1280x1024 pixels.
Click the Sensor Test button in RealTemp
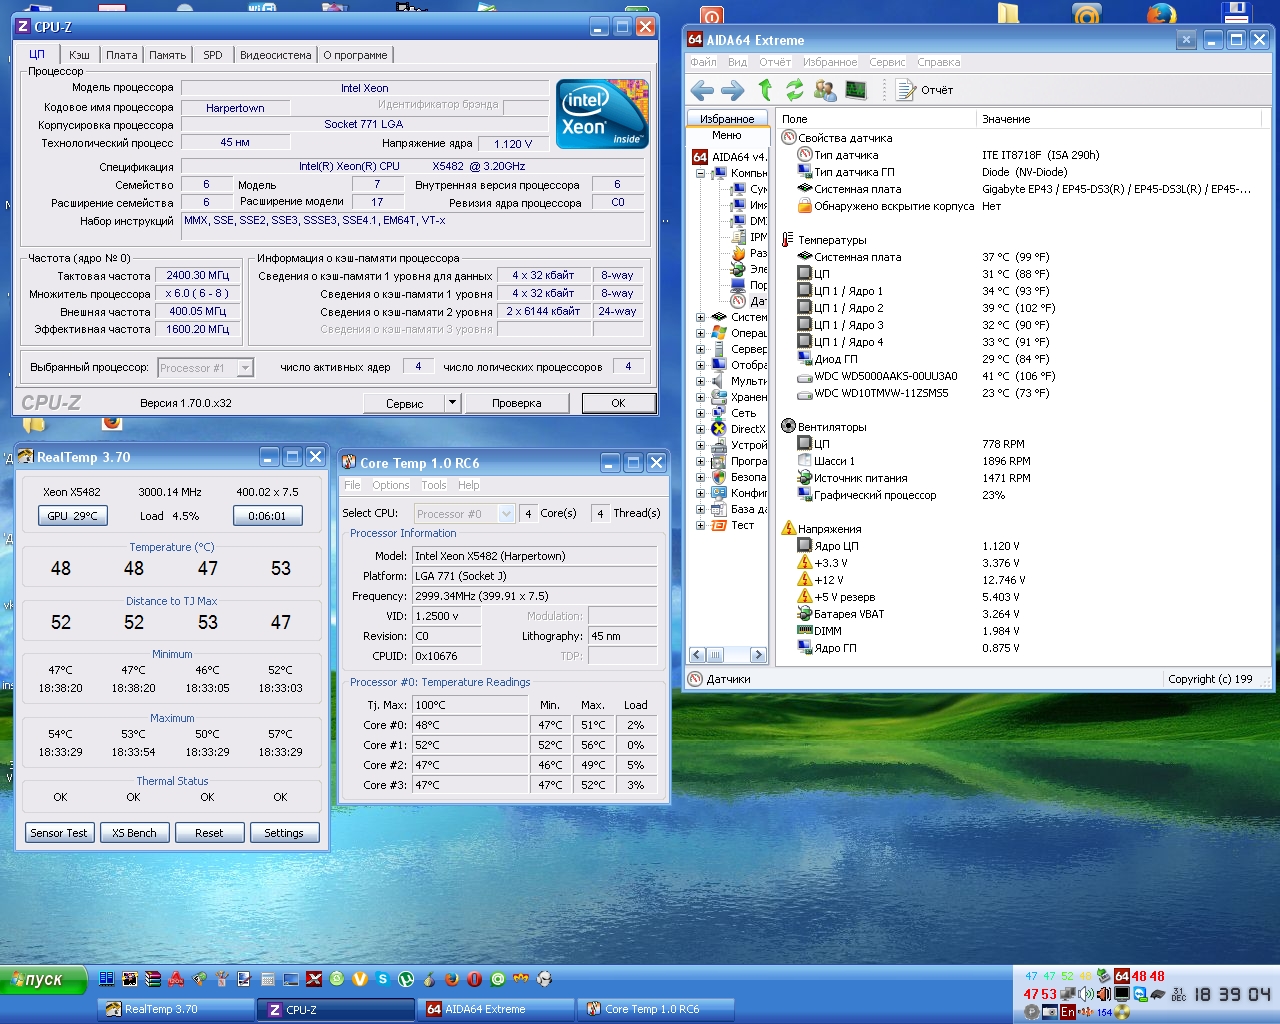click(59, 833)
